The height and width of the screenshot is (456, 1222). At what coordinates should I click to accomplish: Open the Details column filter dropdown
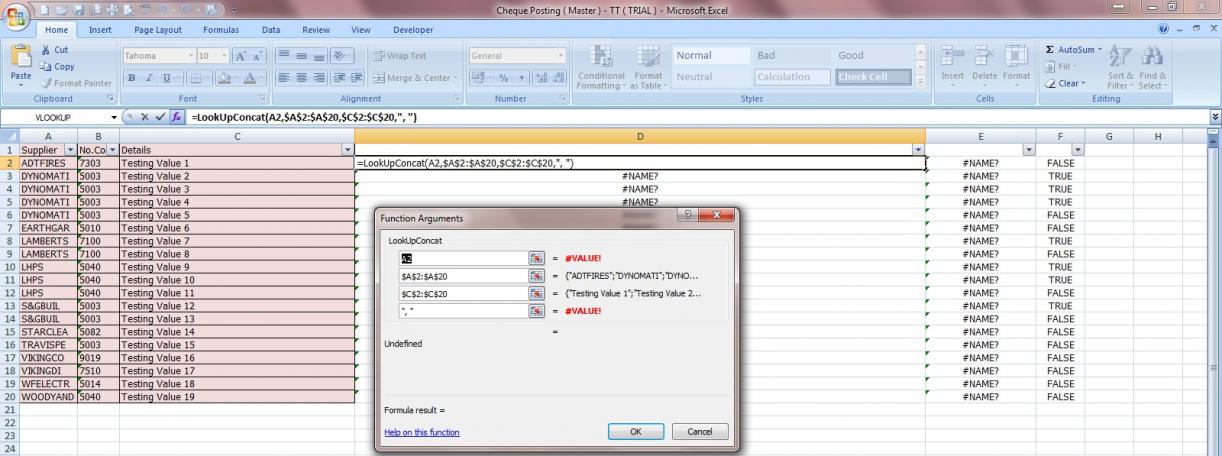tap(347, 149)
